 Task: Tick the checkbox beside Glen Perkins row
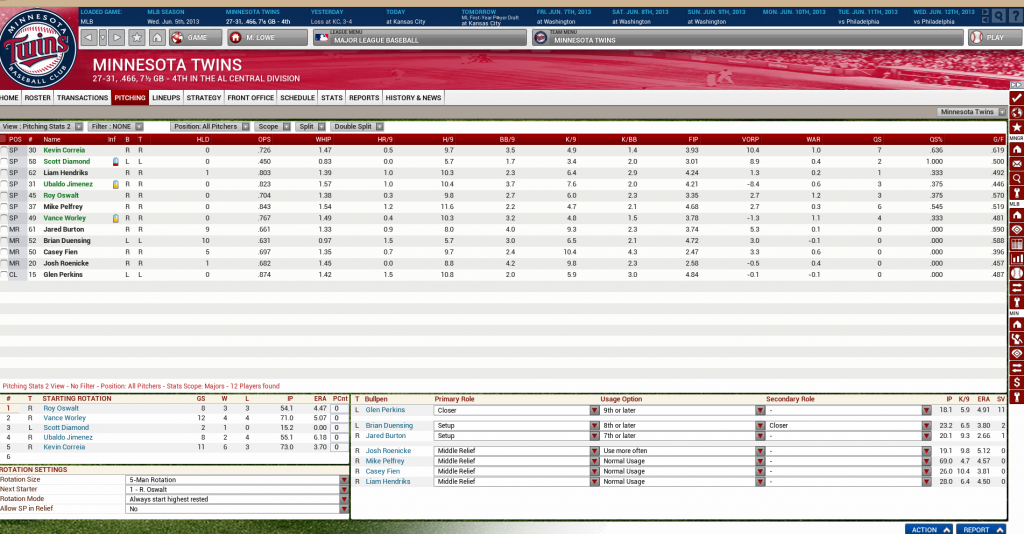point(4,274)
